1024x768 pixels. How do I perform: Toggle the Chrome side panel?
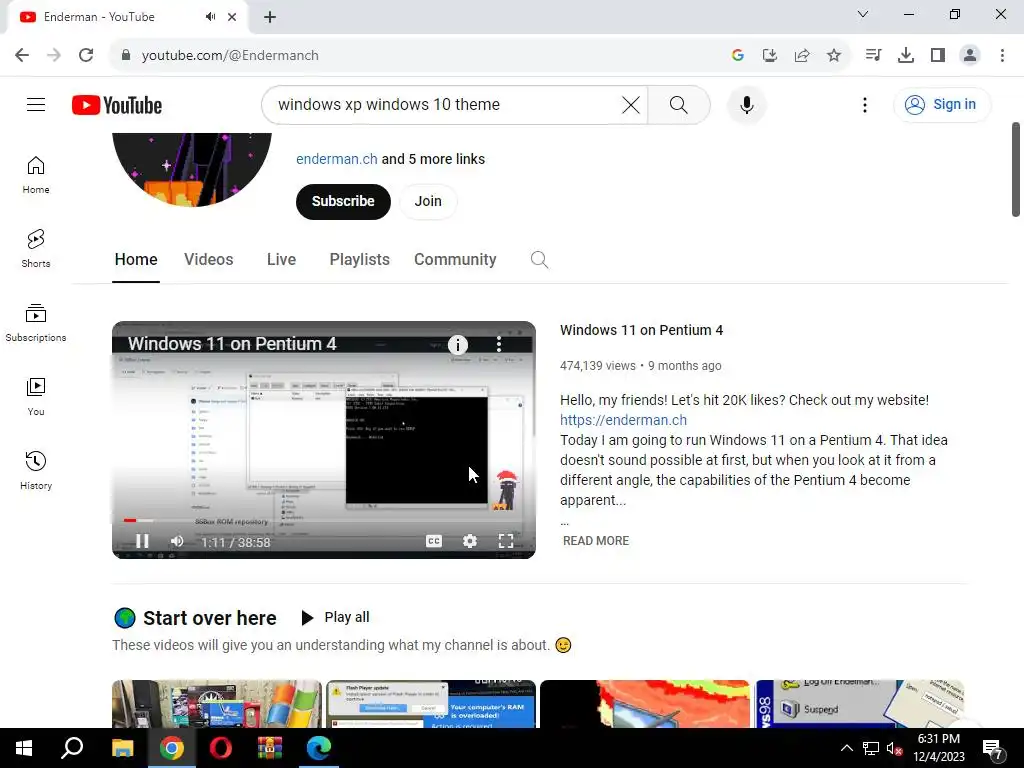coord(938,55)
